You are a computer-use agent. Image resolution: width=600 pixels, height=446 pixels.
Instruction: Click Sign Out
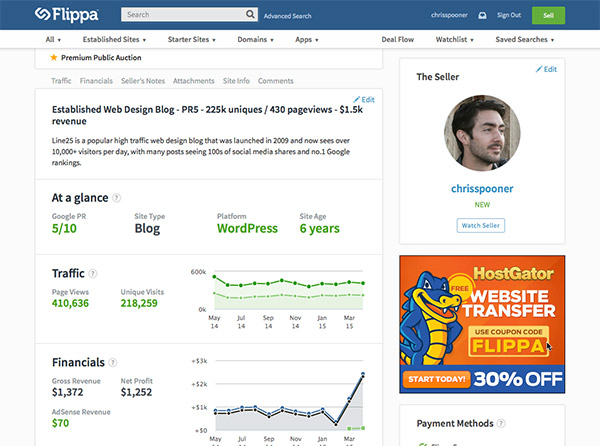pyautogui.click(x=509, y=15)
